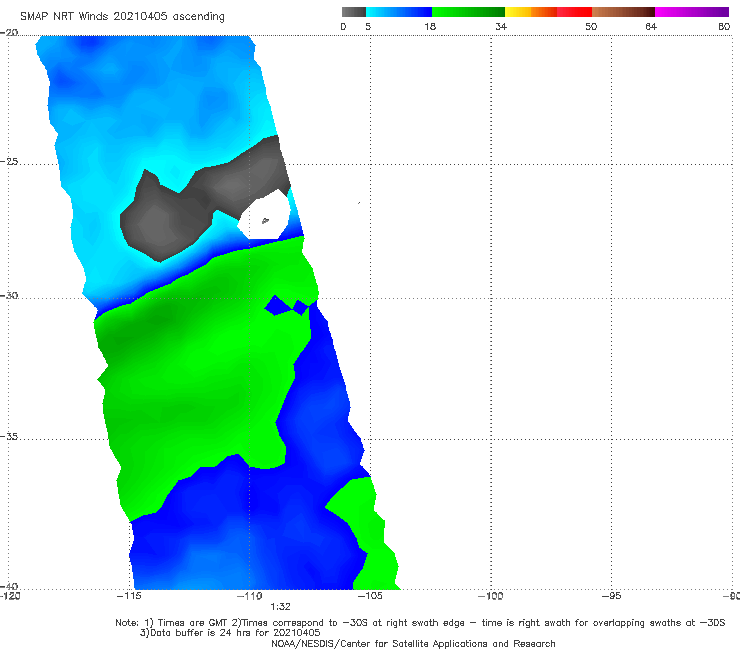Click the longitude label '-115'
740x650 pixels.
click(129, 596)
